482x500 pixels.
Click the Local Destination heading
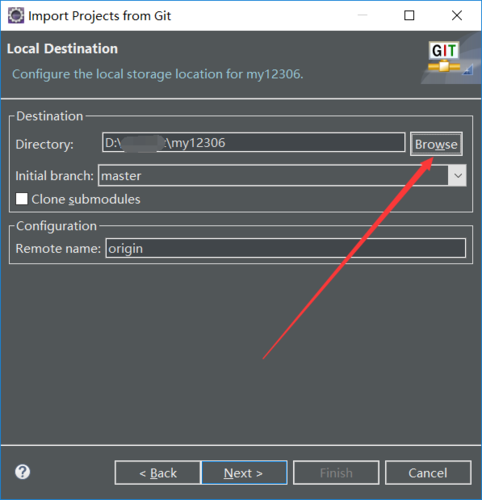[62, 49]
